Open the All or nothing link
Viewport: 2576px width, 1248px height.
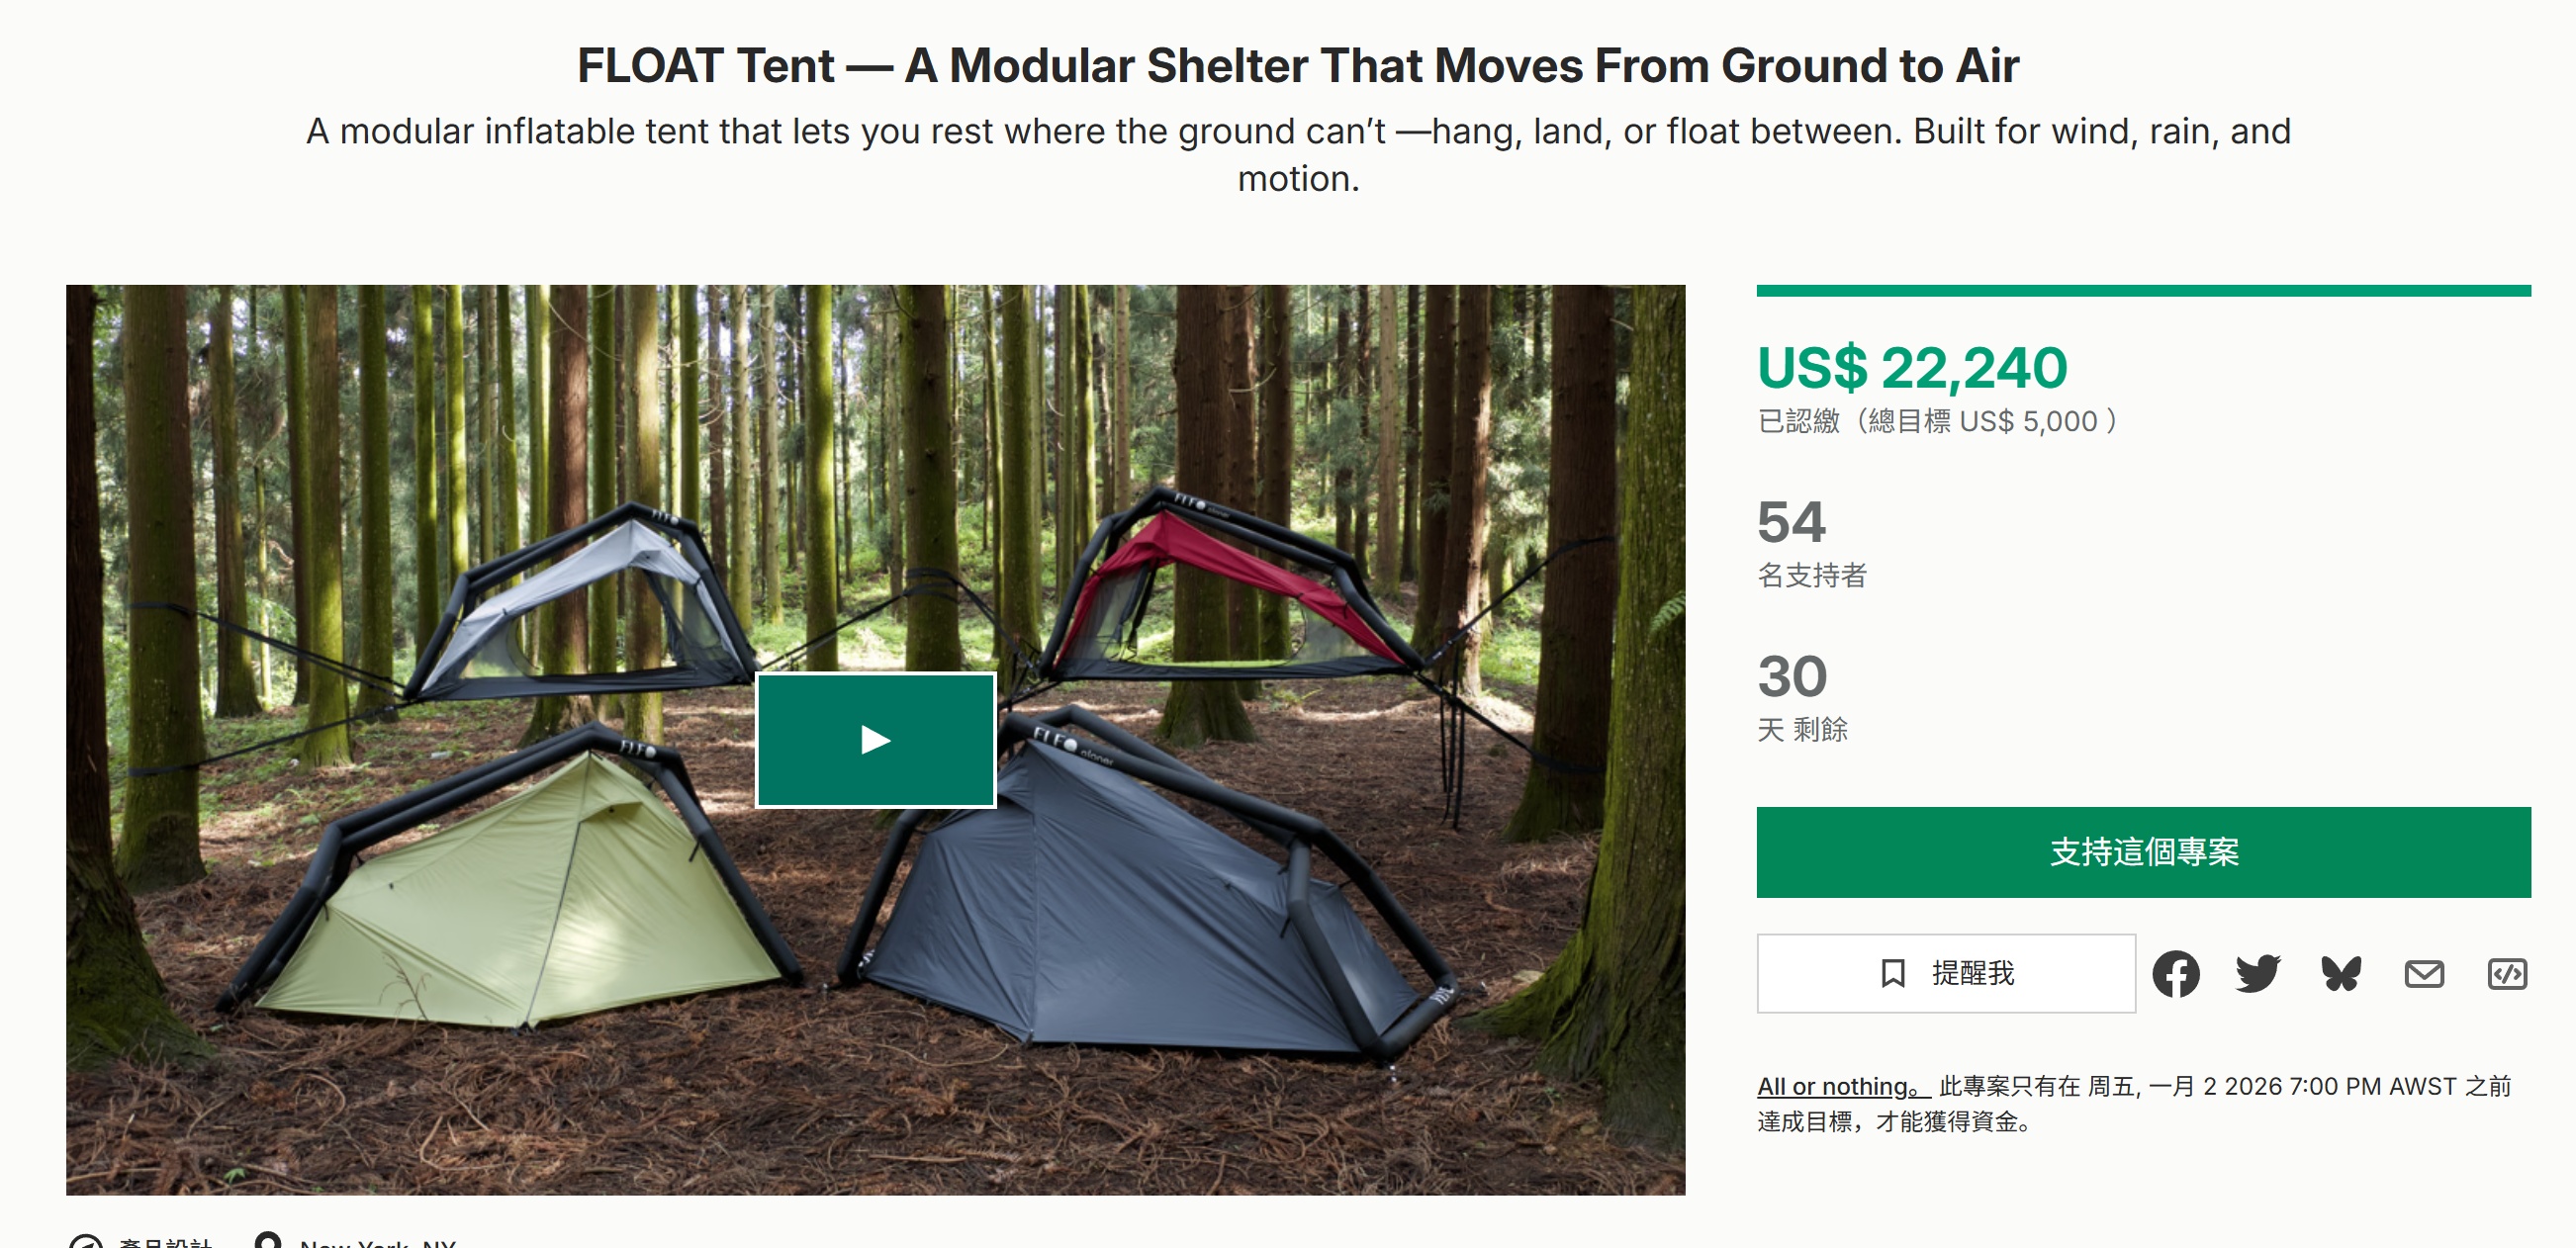point(1842,1086)
